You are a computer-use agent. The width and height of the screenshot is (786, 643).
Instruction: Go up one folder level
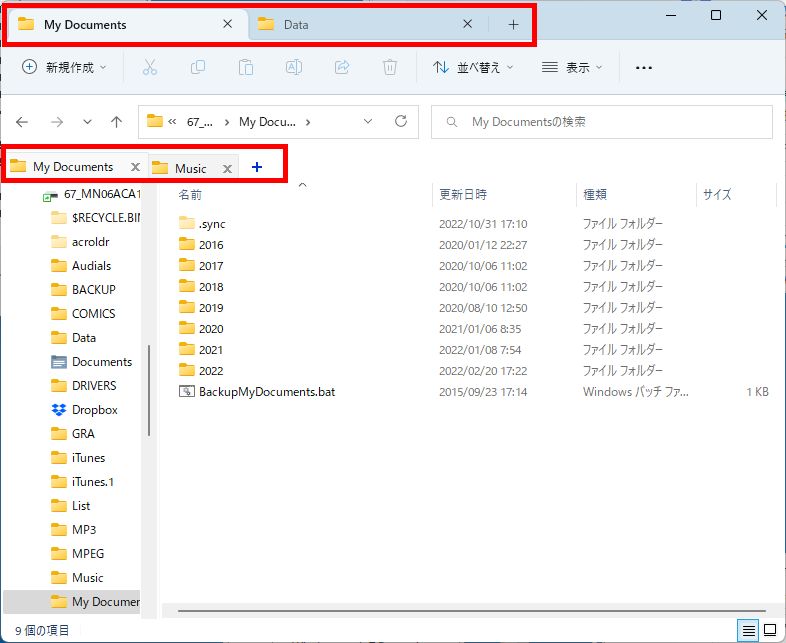click(x=116, y=122)
